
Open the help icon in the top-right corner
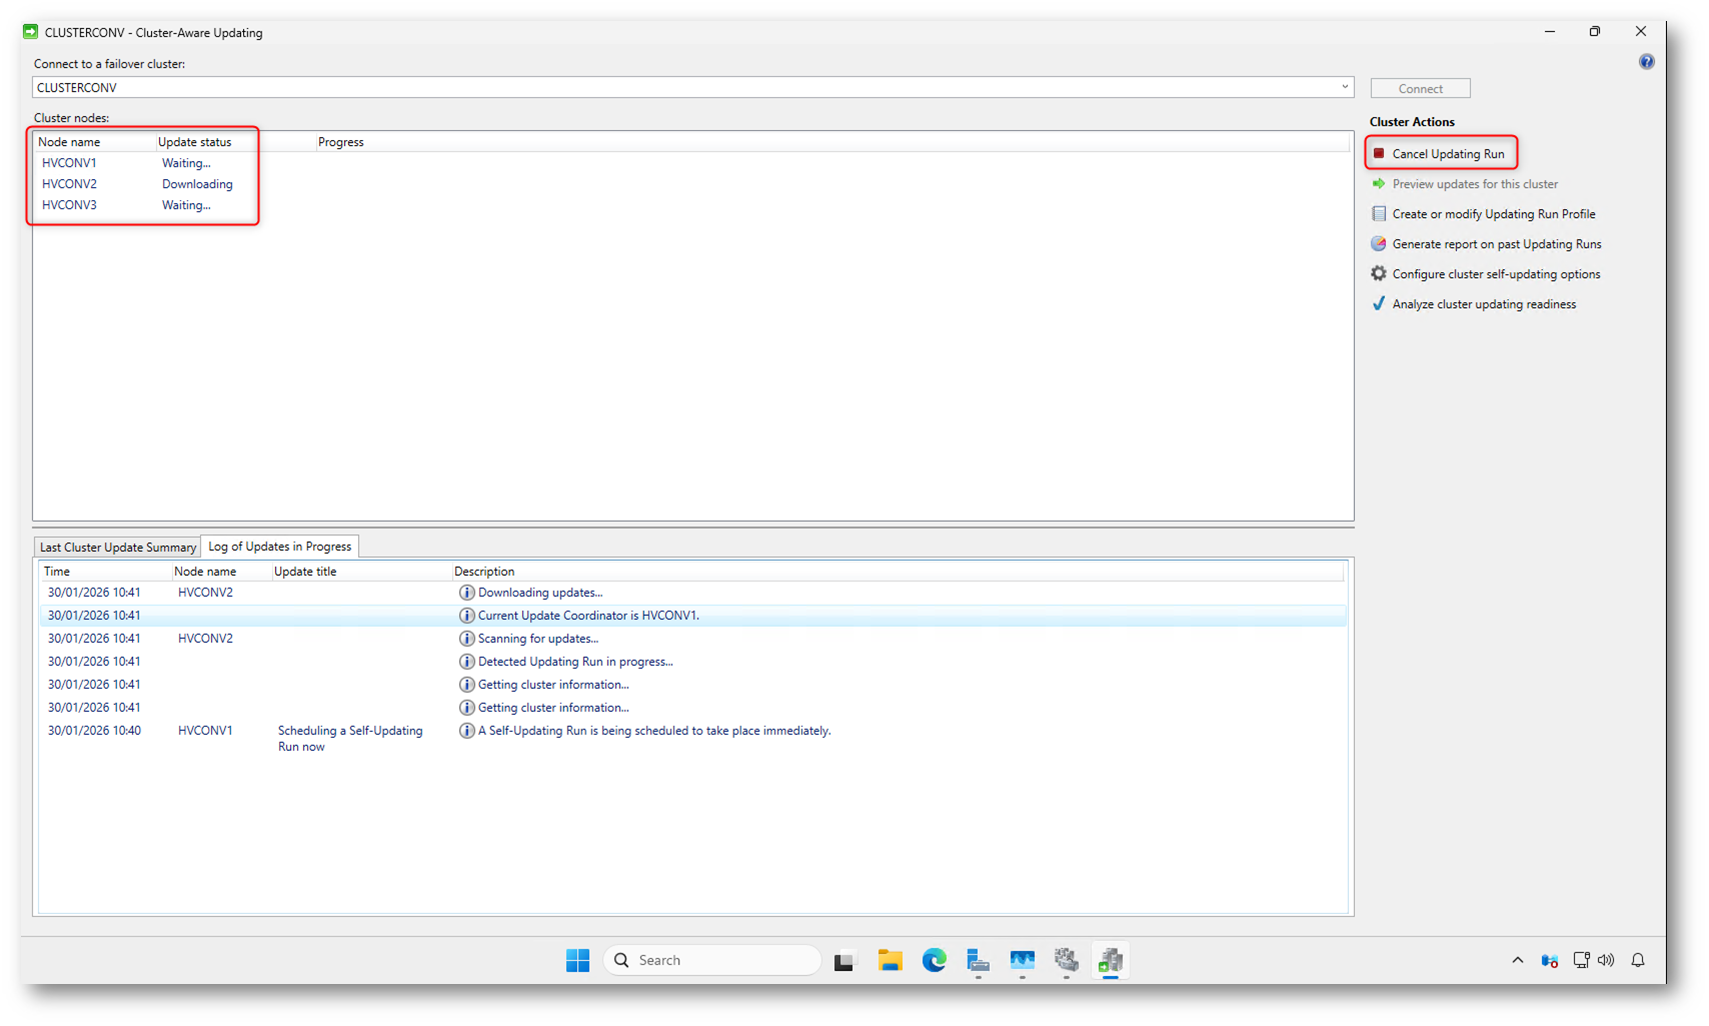point(1646,62)
